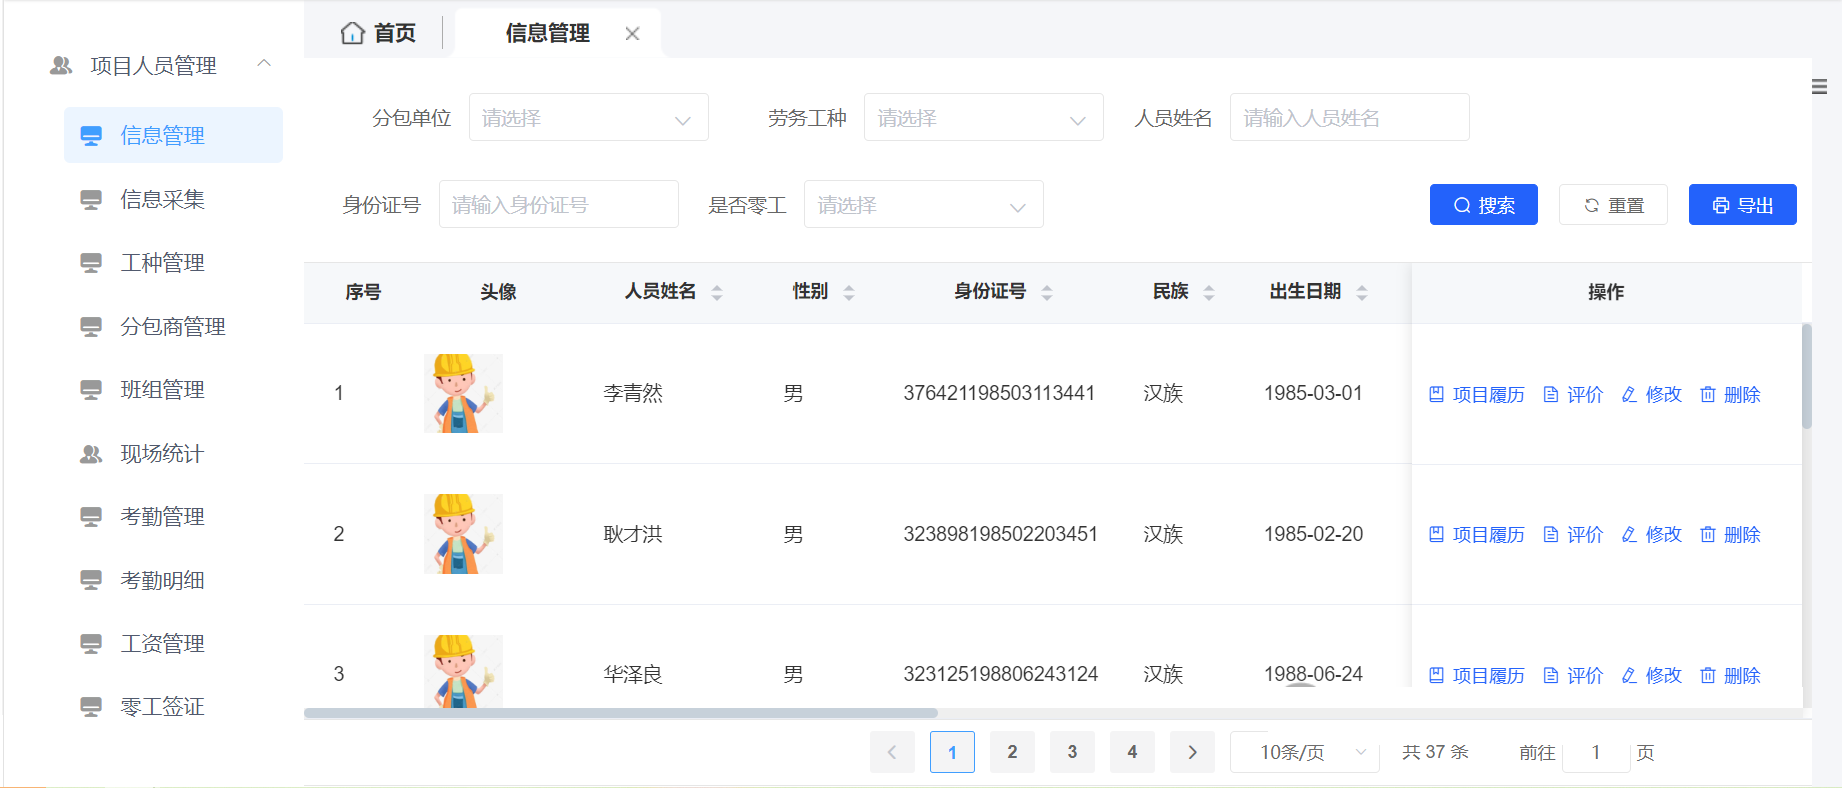This screenshot has width=1842, height=788.
Task: Open the 是否零工 dropdown
Action: (x=923, y=205)
